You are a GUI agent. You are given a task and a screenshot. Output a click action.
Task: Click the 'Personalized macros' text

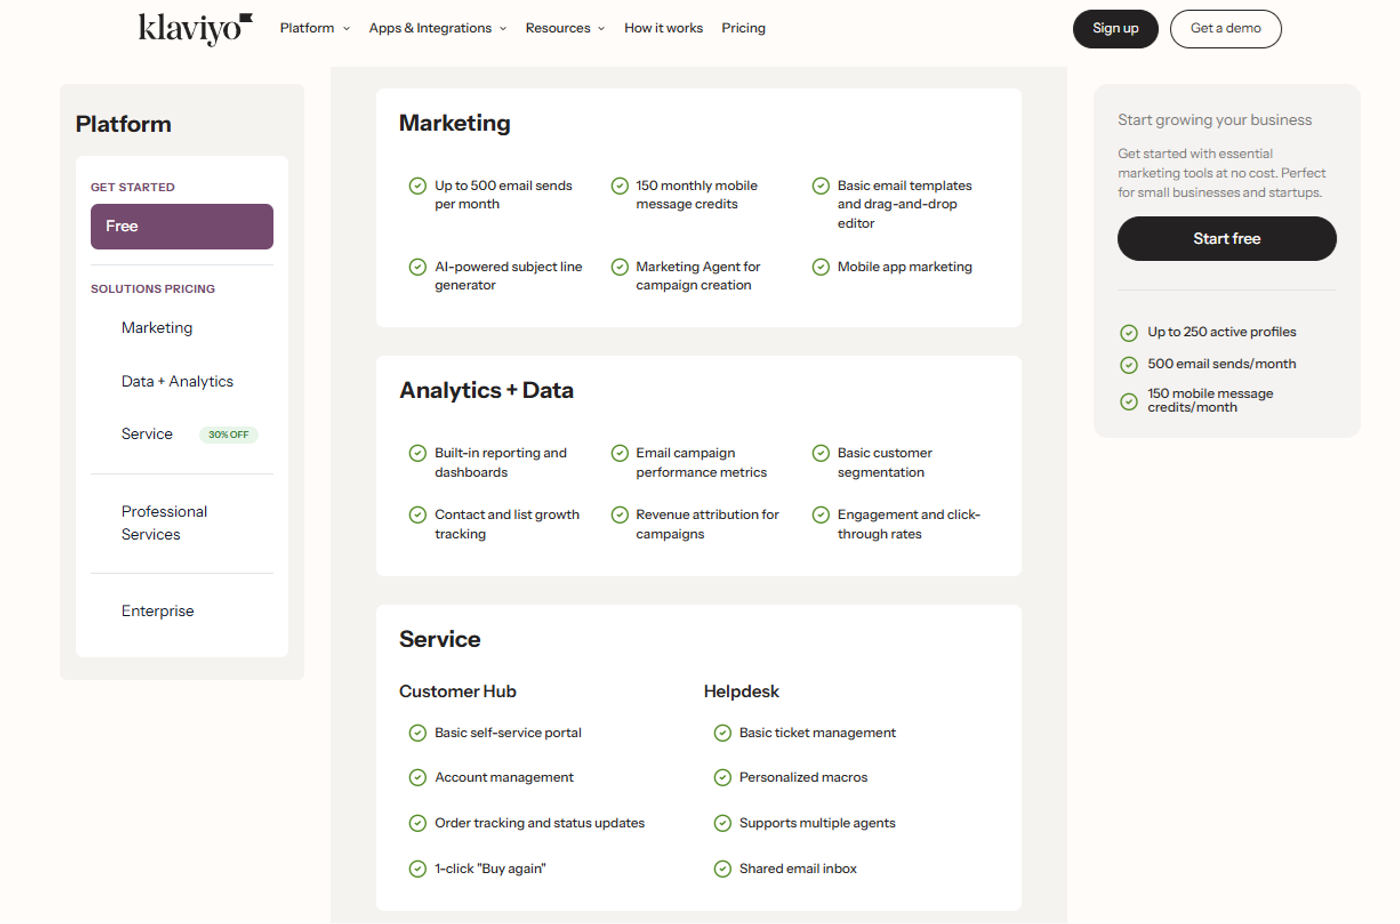pyautogui.click(x=803, y=778)
